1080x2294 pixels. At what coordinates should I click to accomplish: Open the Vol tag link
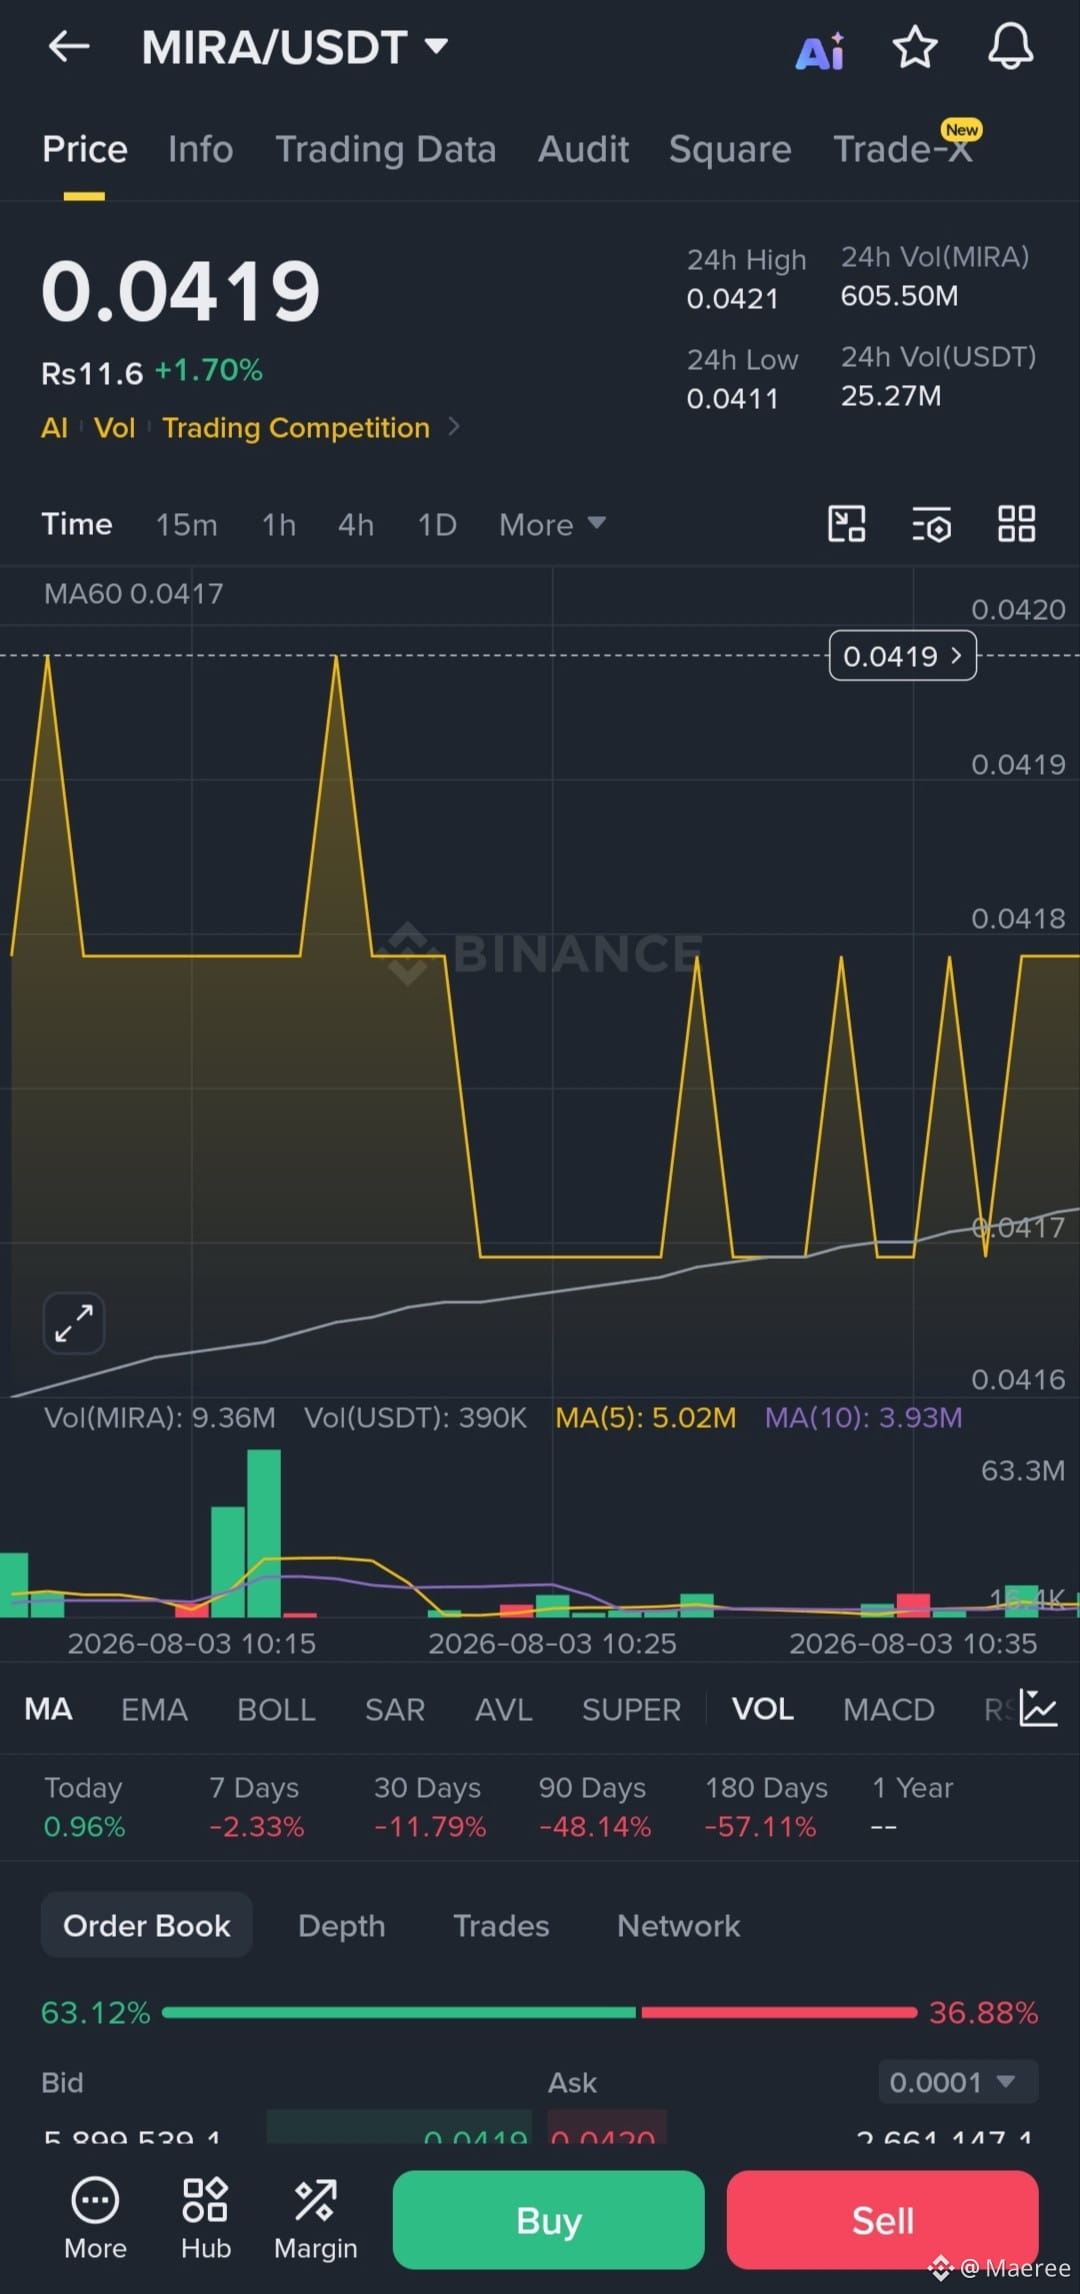pyautogui.click(x=114, y=427)
